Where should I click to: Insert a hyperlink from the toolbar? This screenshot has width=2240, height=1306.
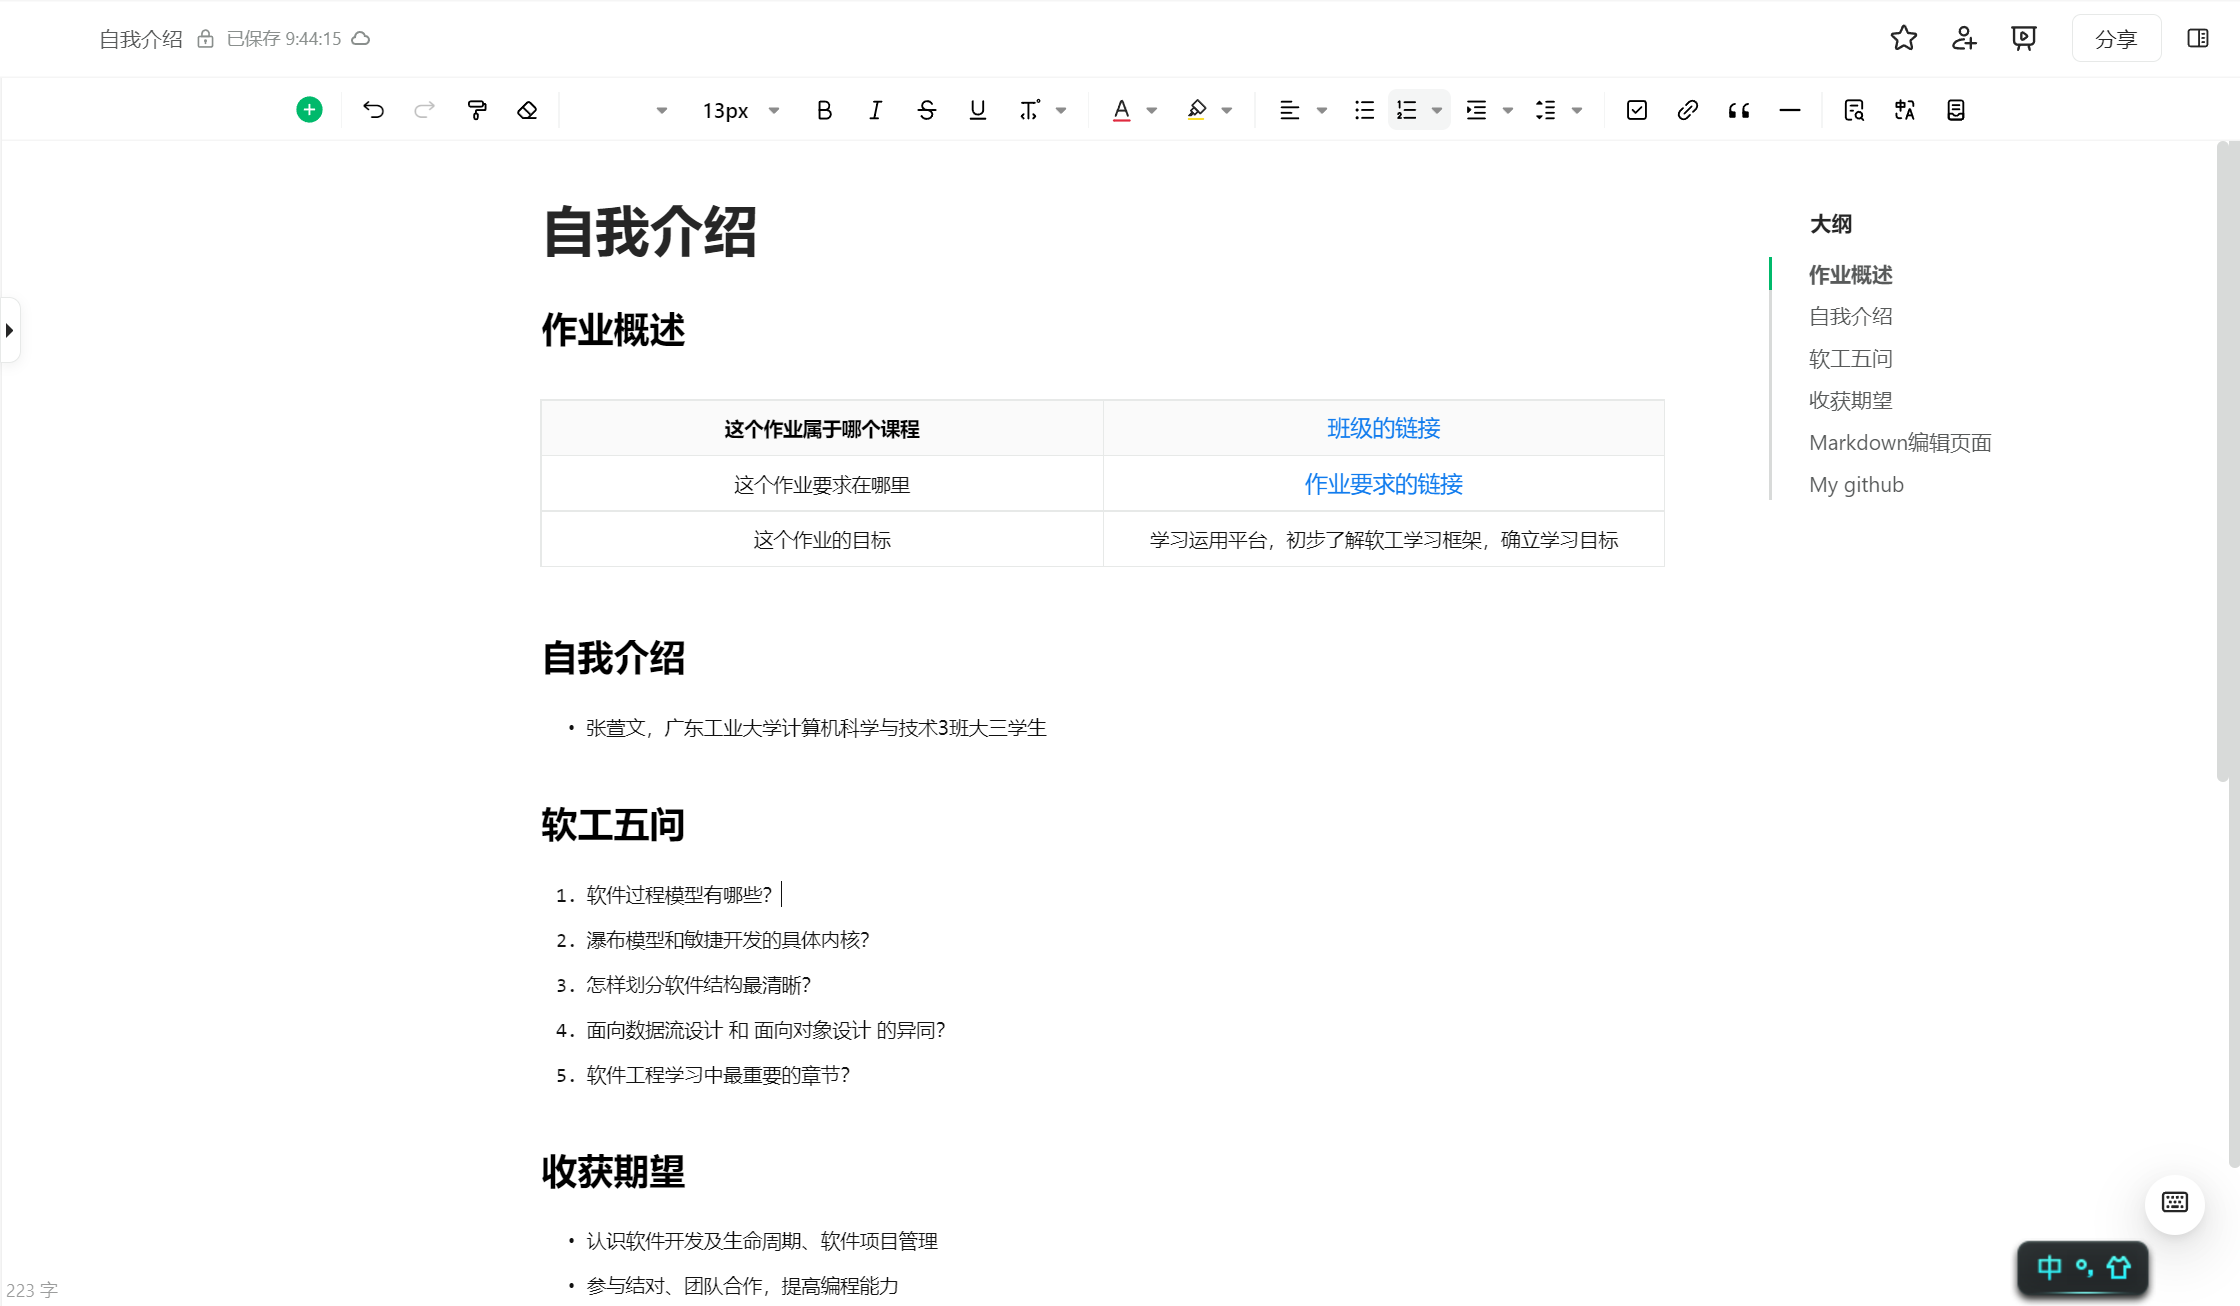[x=1687, y=110]
